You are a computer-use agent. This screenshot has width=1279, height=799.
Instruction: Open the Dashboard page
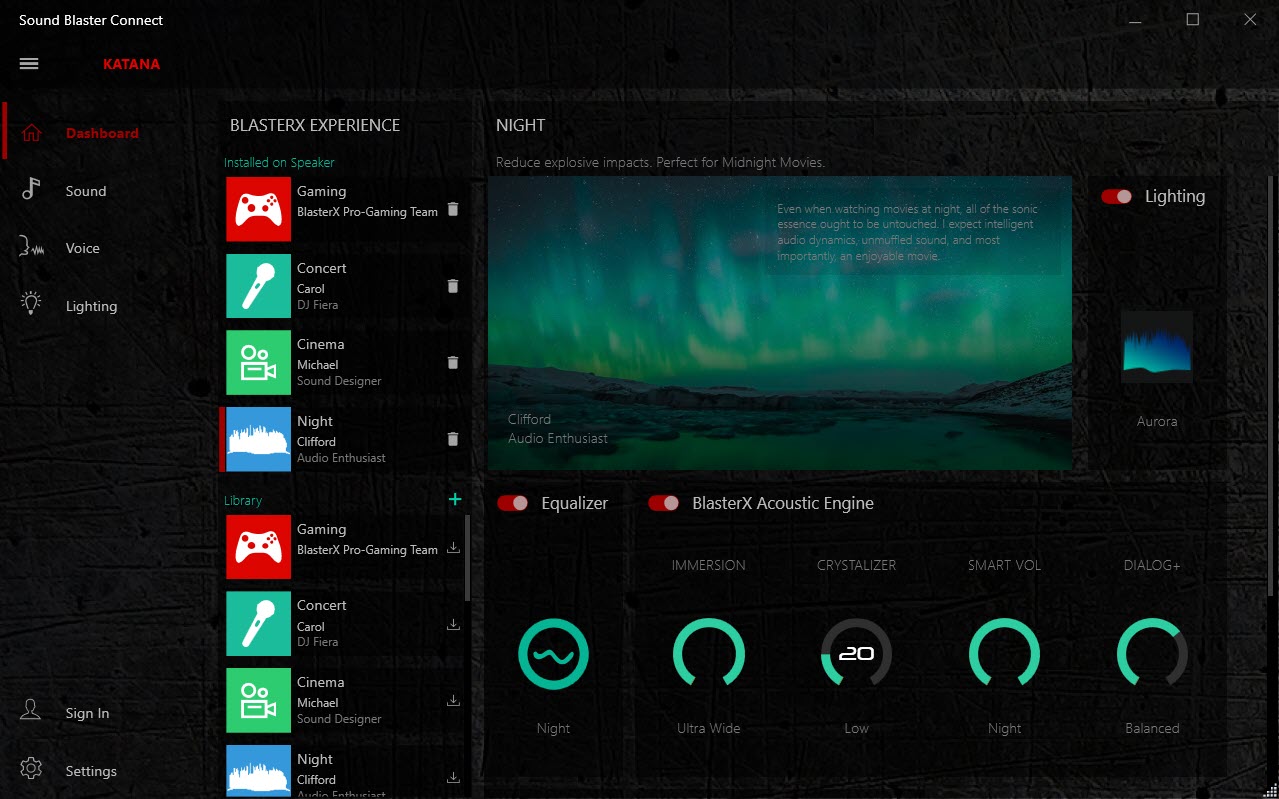point(102,133)
